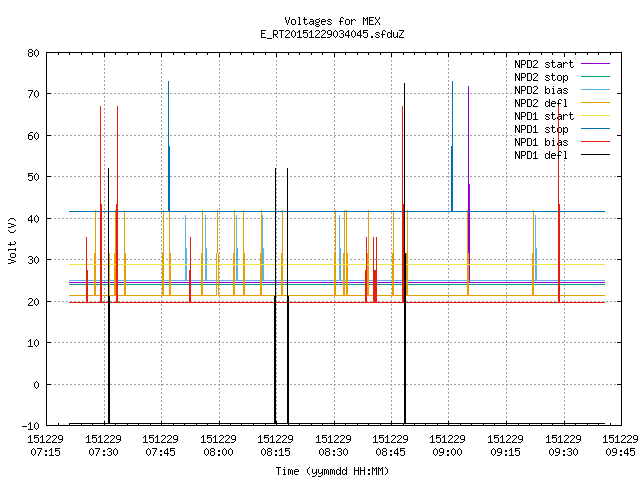Image resolution: width=640 pixels, height=480 pixels.
Task: Click the y-axis tick label 80
Action: pos(33,53)
